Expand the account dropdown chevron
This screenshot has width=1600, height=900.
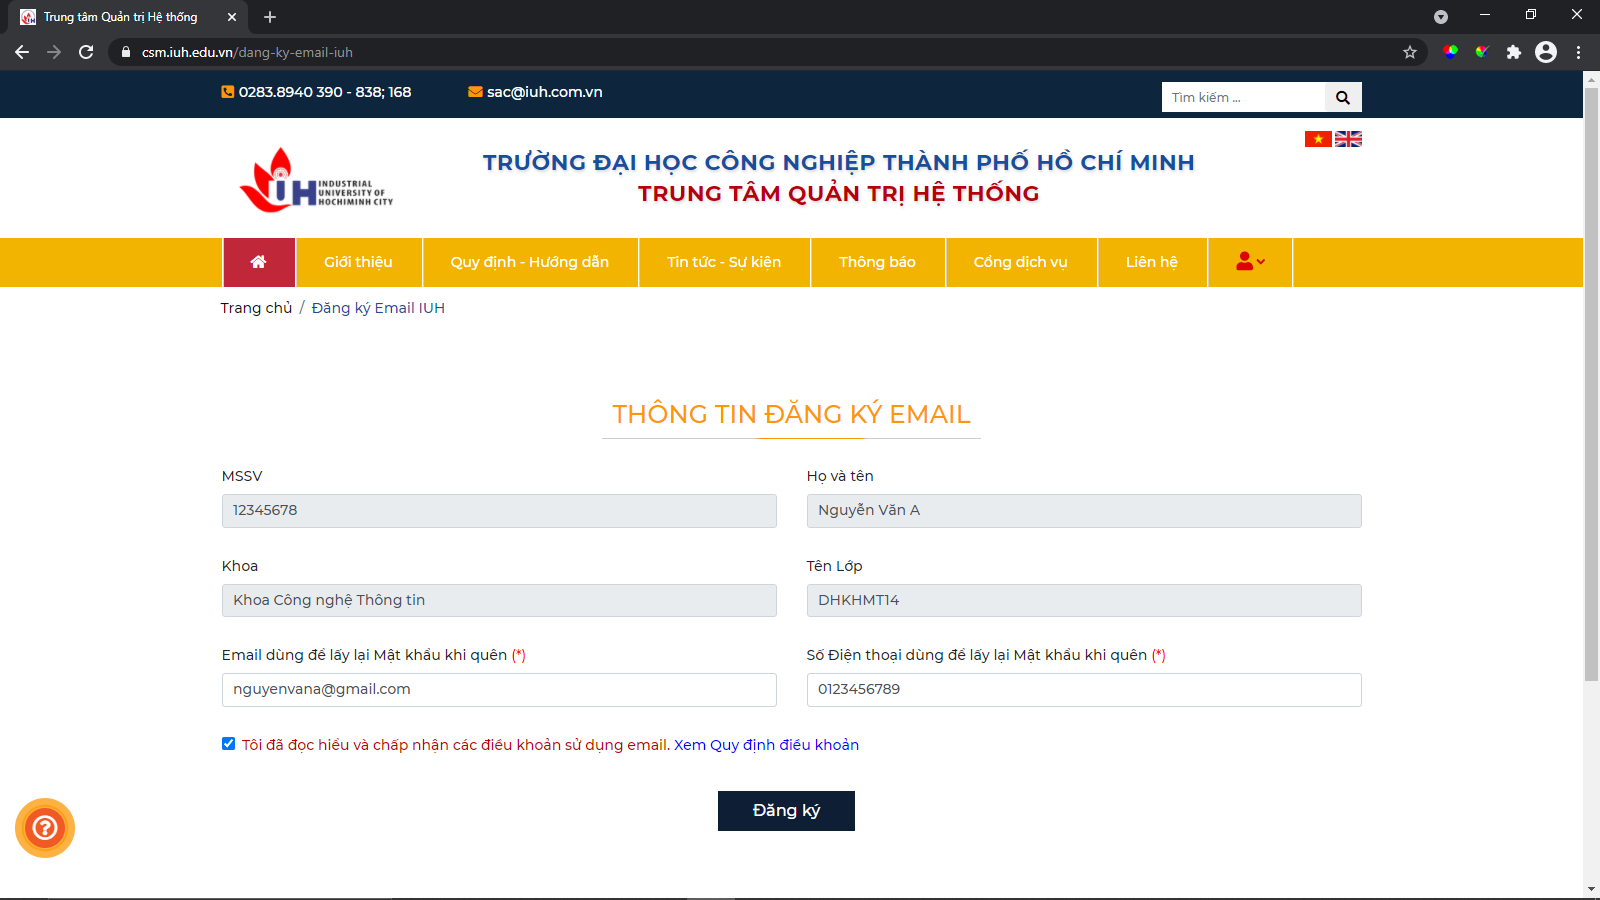(1259, 262)
